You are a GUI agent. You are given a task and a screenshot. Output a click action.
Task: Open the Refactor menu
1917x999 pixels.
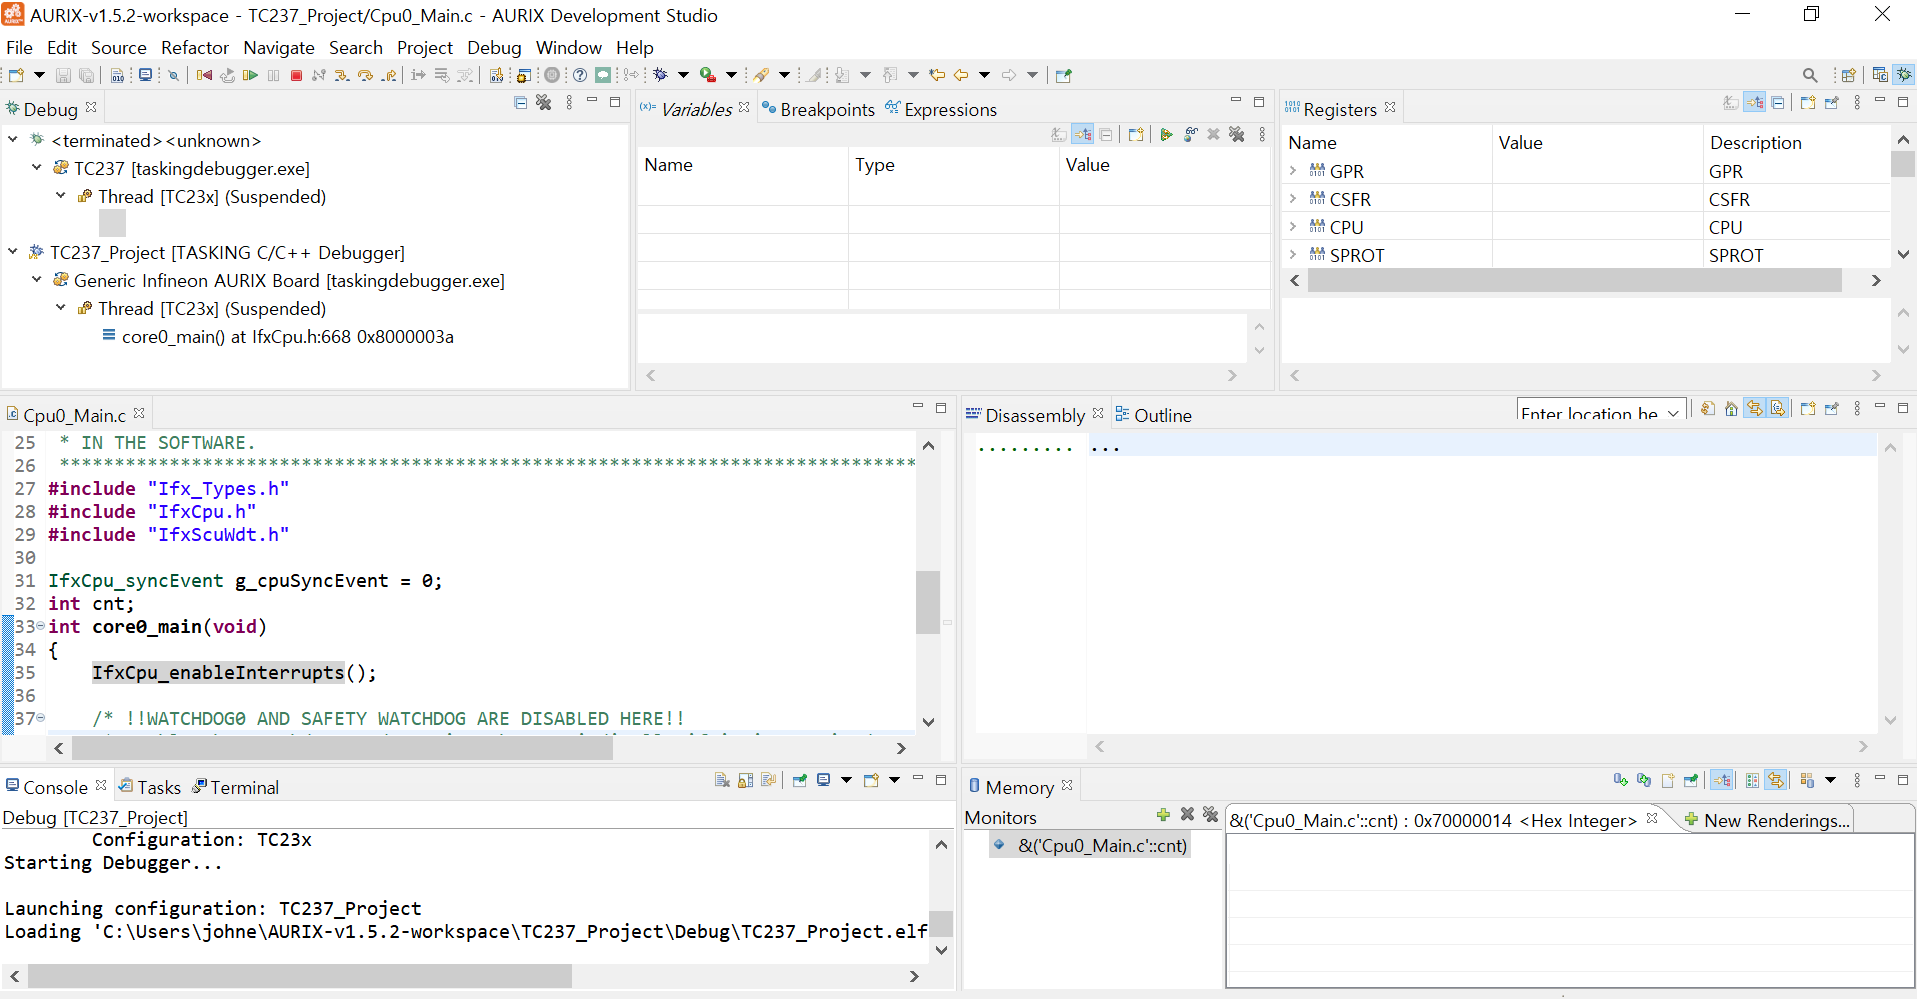(195, 47)
